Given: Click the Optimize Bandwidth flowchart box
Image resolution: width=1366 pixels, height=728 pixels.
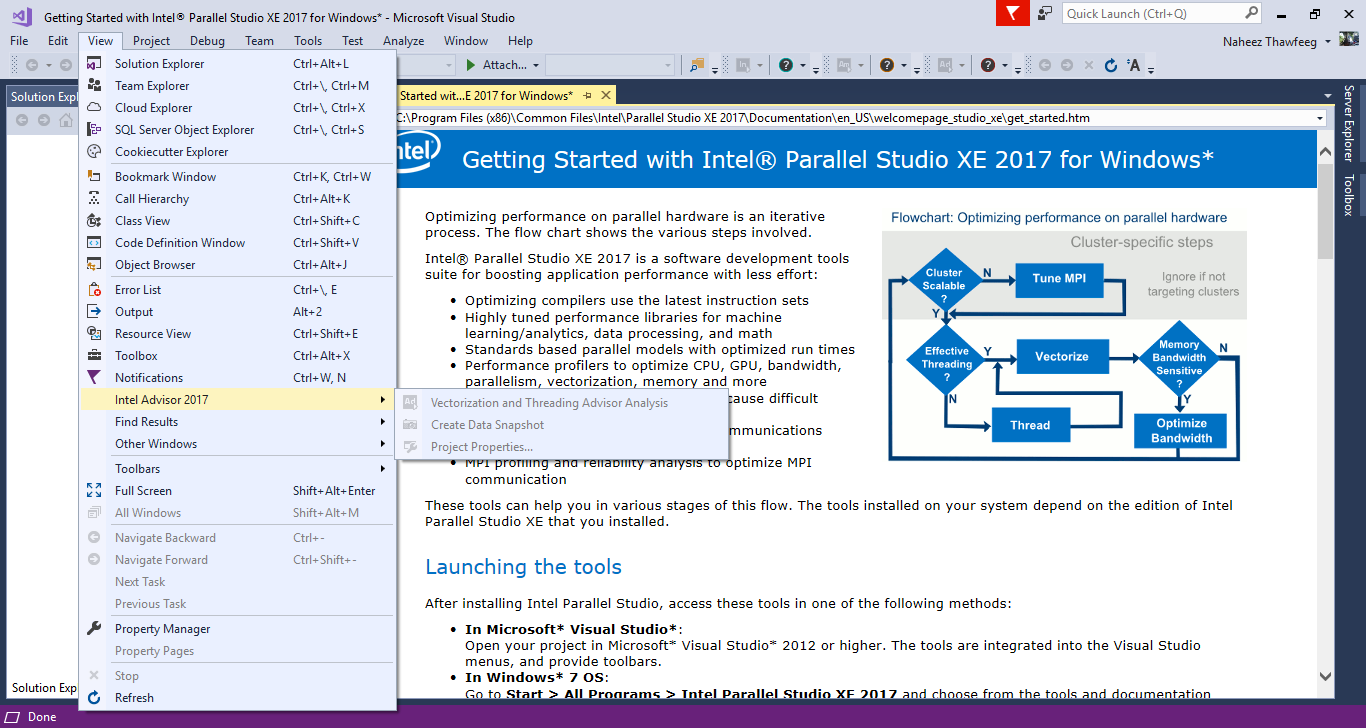Looking at the screenshot, I should coord(1181,431).
